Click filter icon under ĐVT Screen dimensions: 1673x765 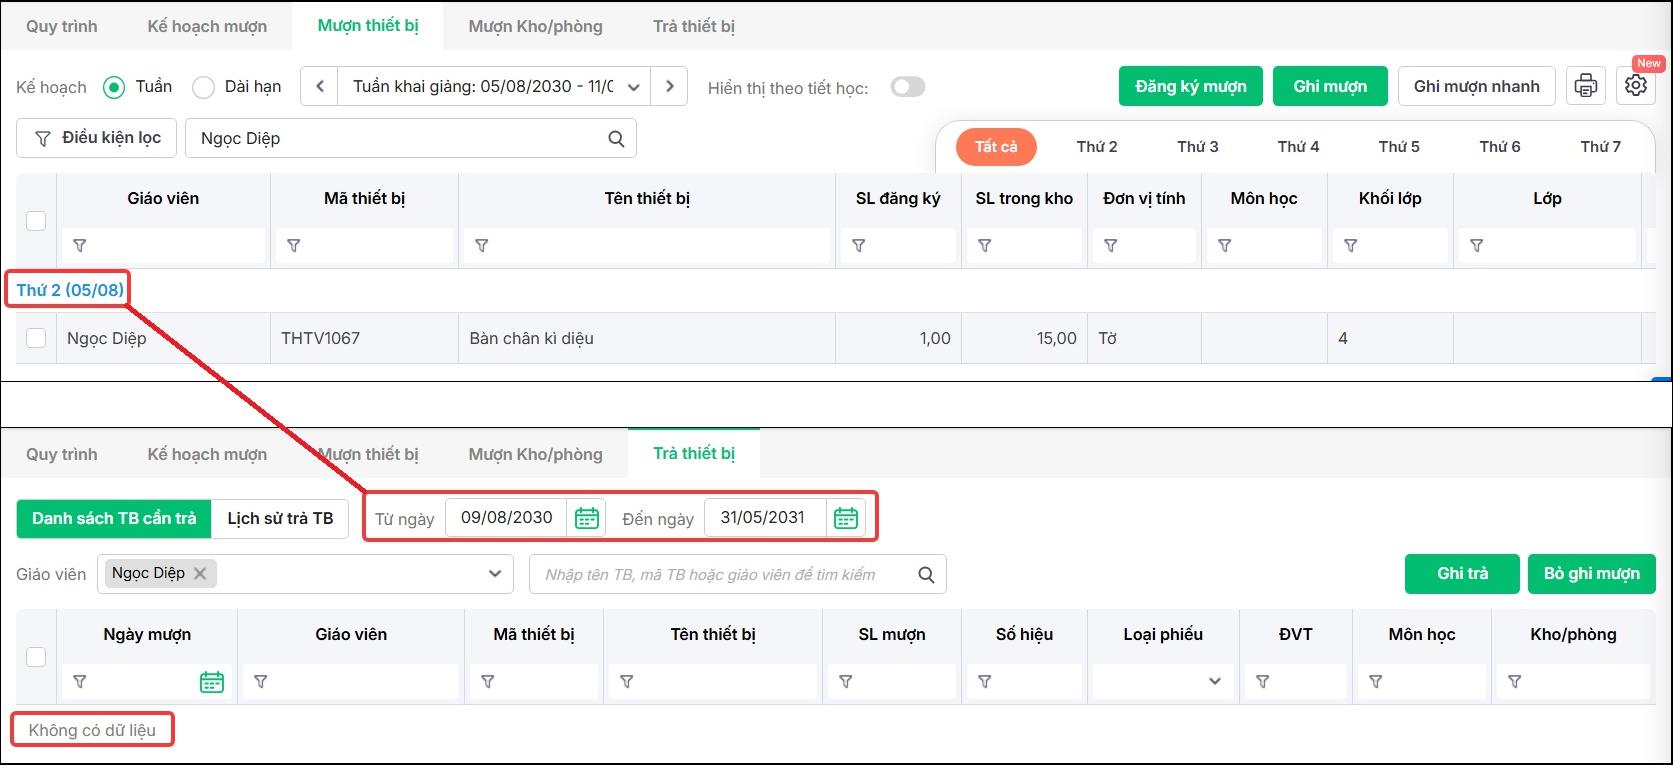(x=1263, y=681)
